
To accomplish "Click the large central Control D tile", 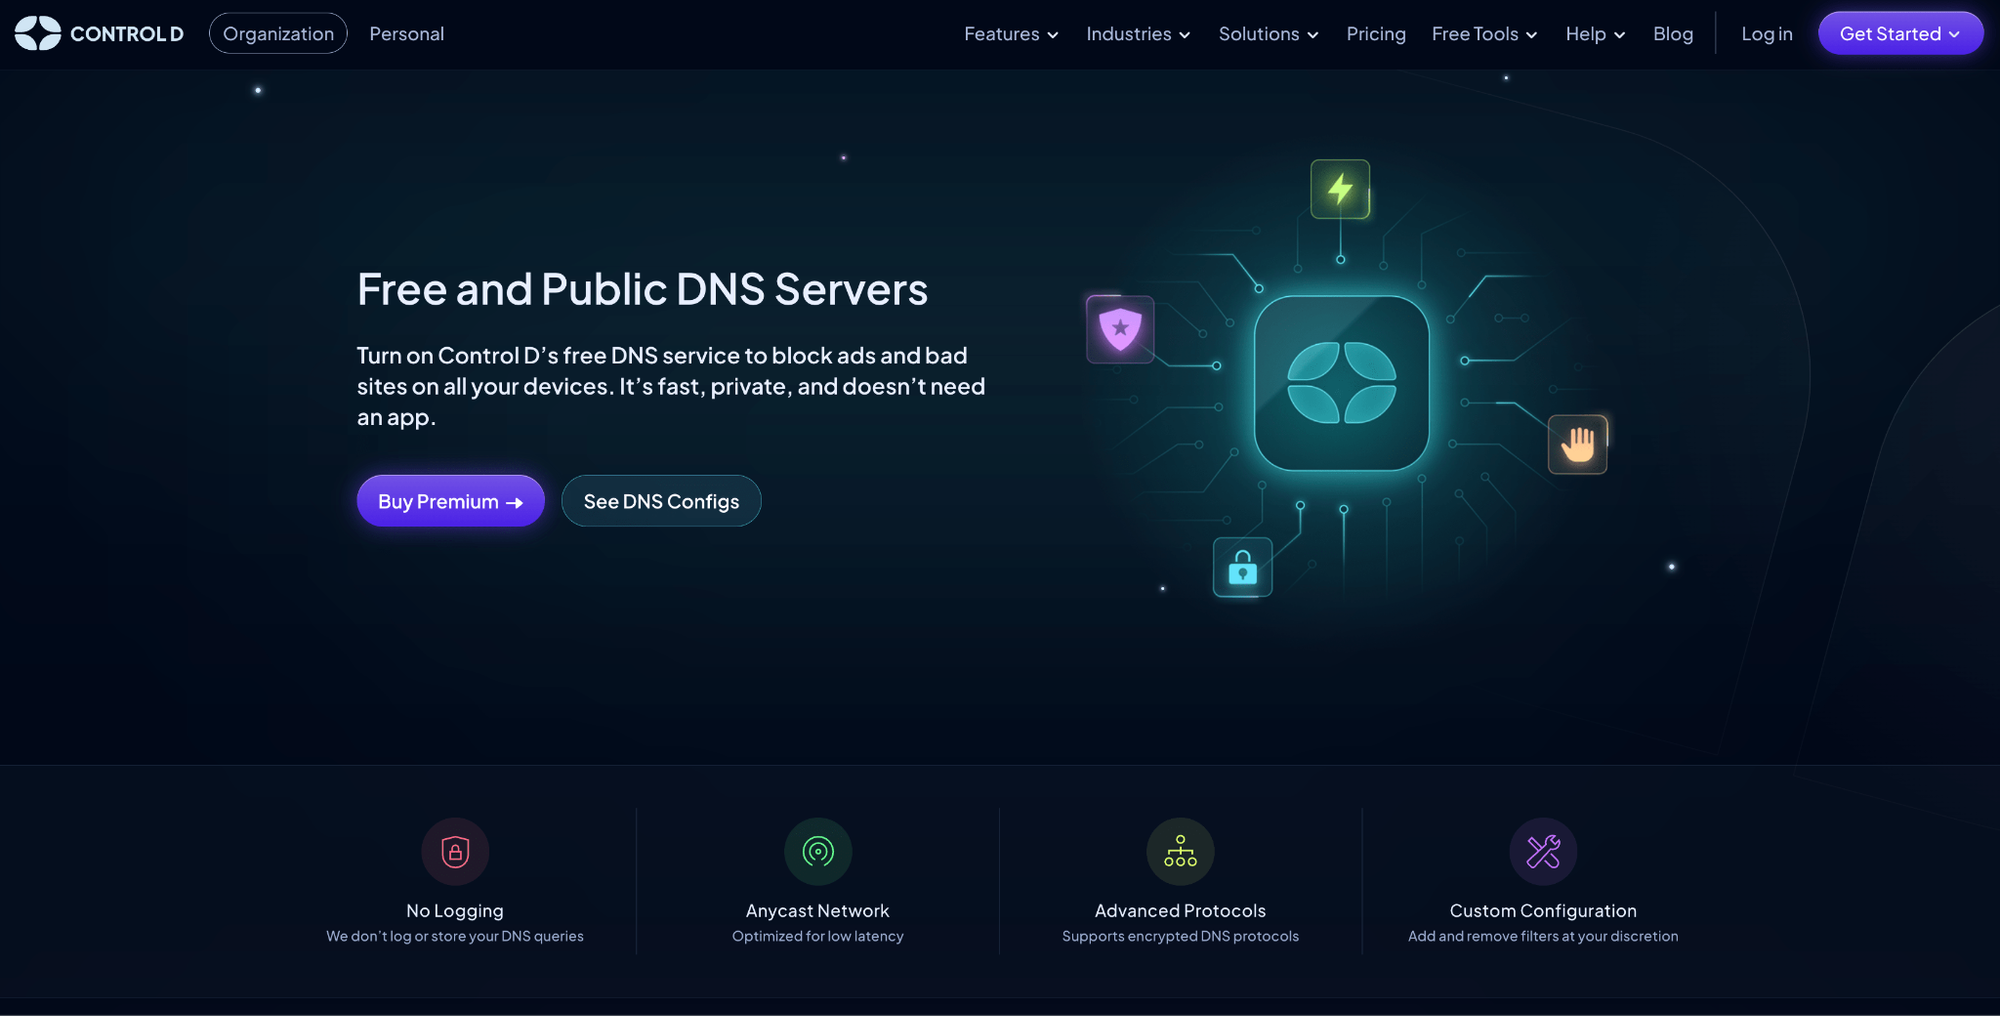I will 1341,383.
